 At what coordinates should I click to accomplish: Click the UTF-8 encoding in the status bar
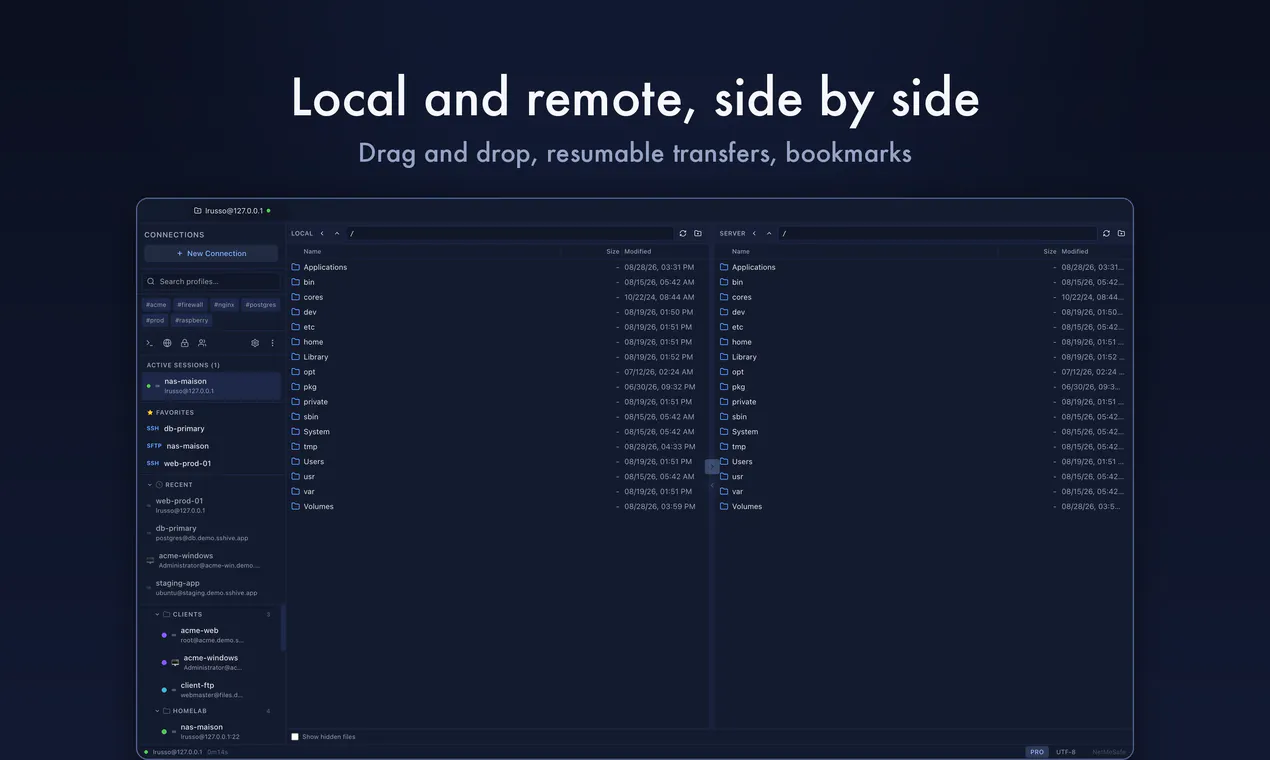[x=1066, y=752]
